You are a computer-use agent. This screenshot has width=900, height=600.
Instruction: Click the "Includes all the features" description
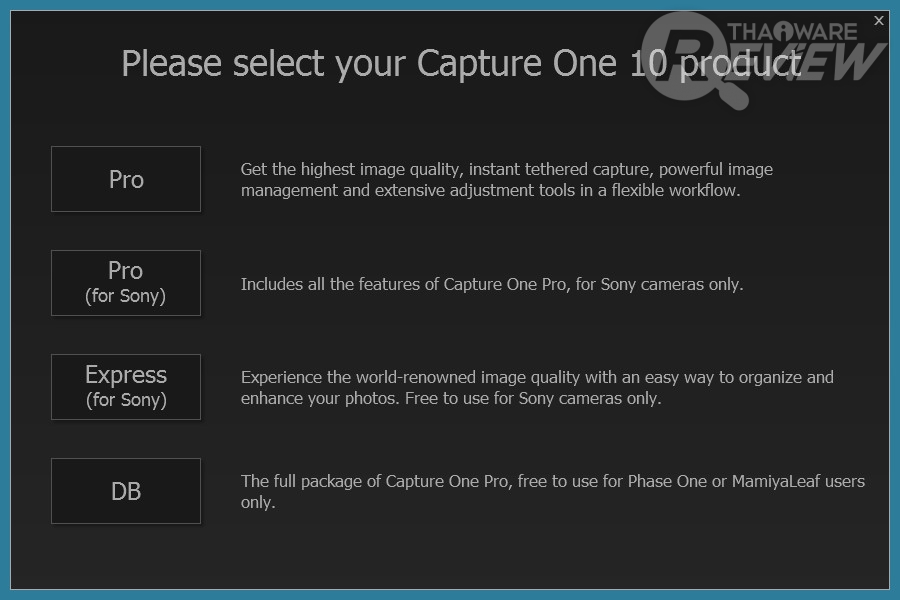[x=491, y=284]
